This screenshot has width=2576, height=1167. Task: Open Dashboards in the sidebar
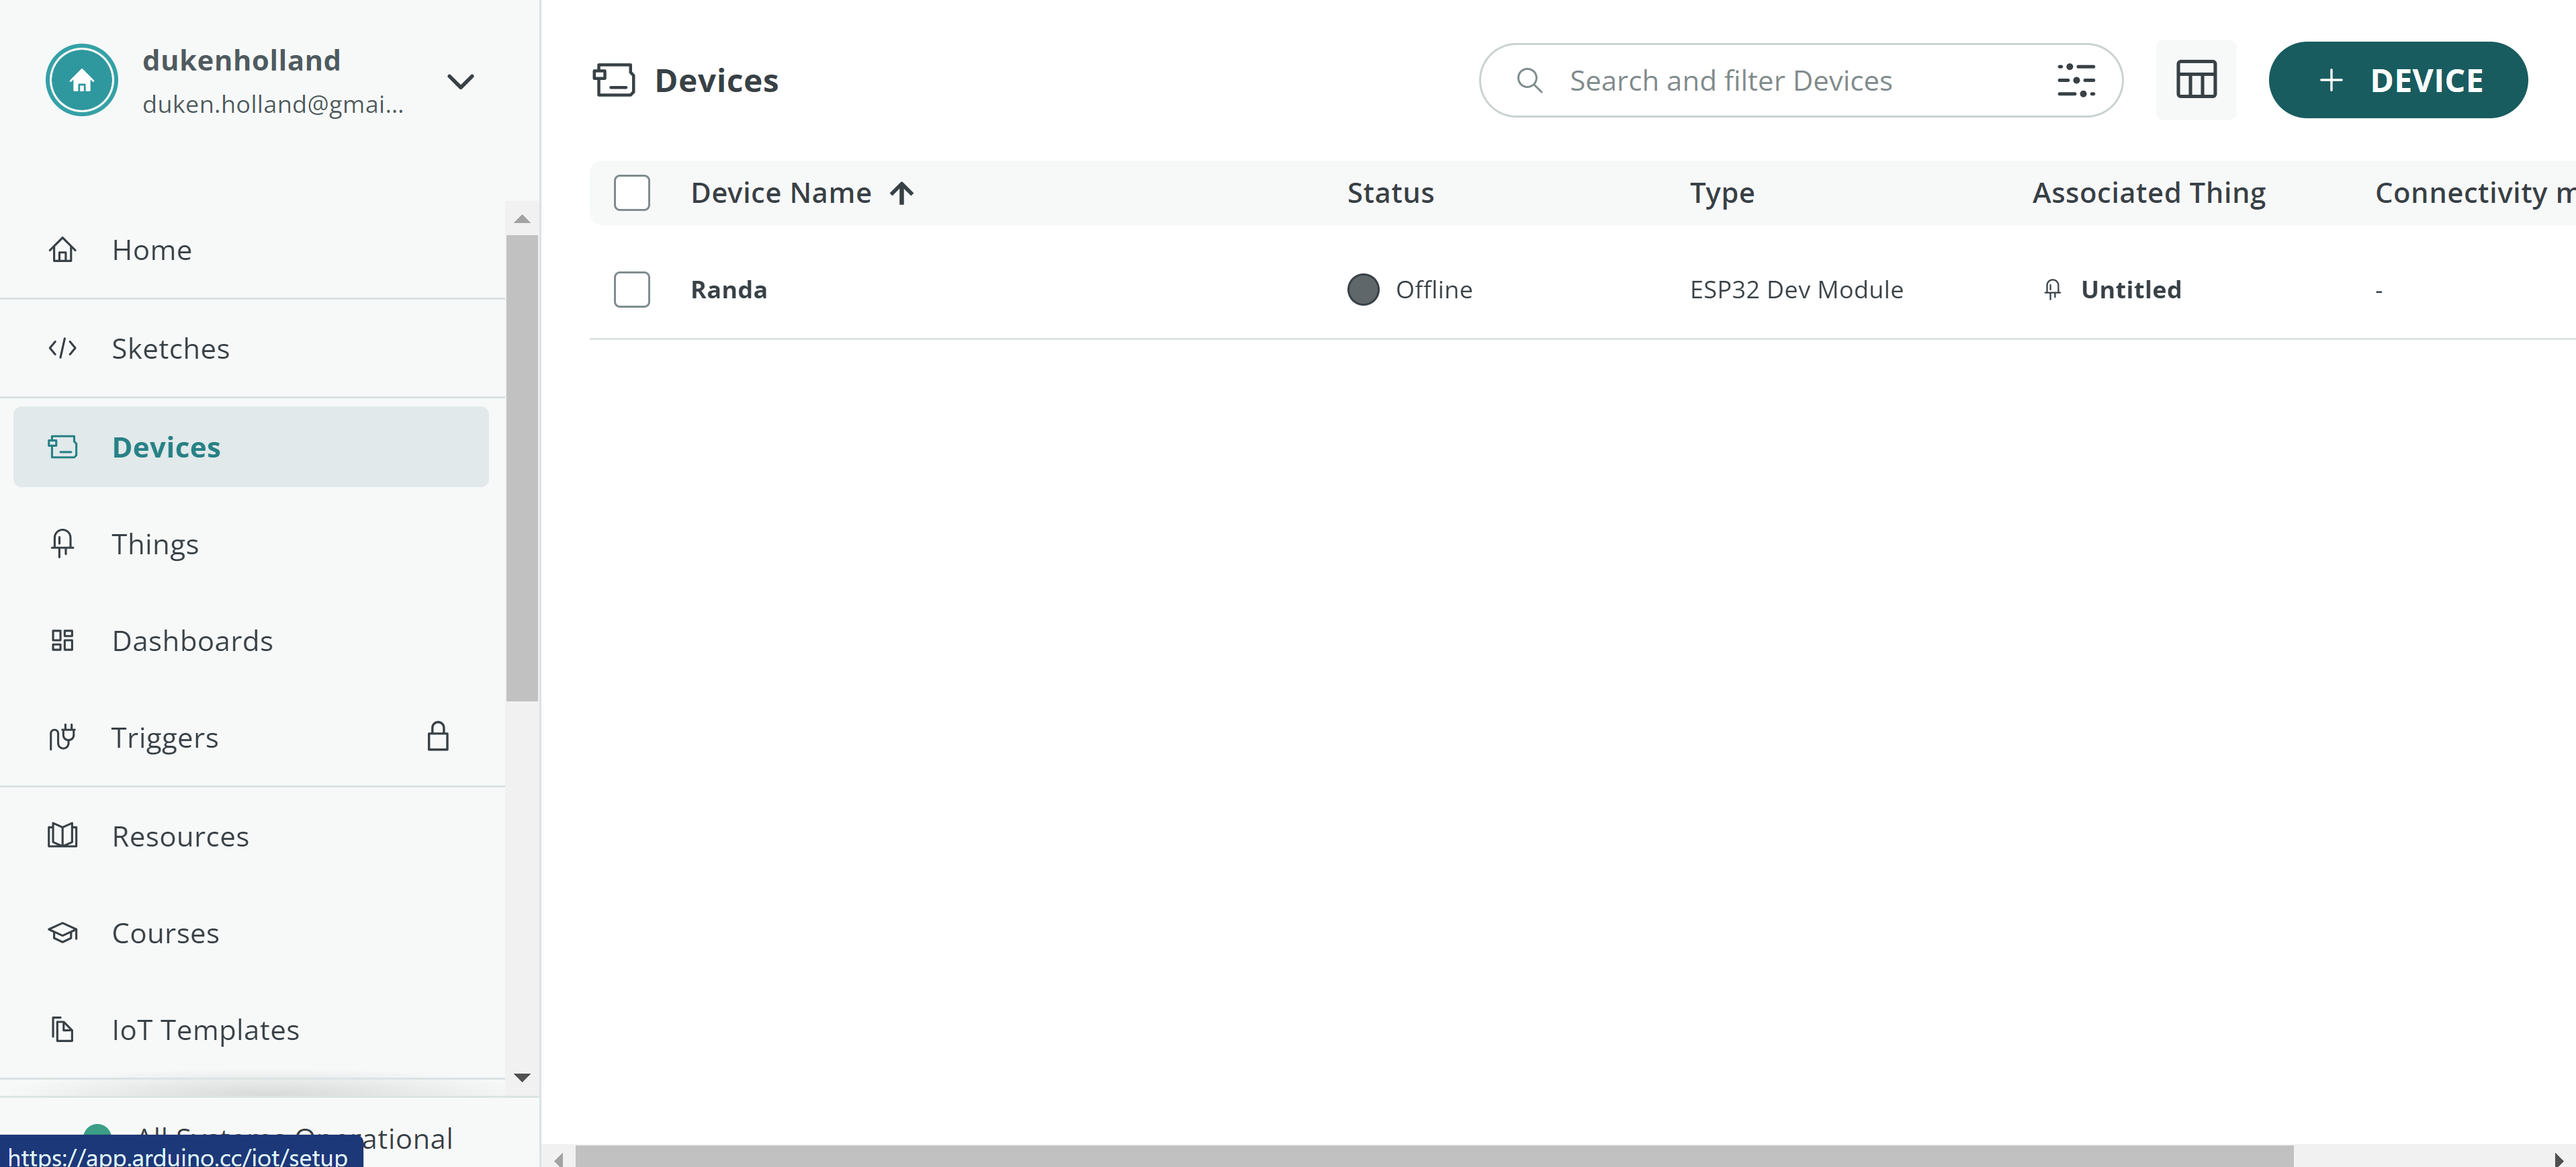[x=252, y=641]
